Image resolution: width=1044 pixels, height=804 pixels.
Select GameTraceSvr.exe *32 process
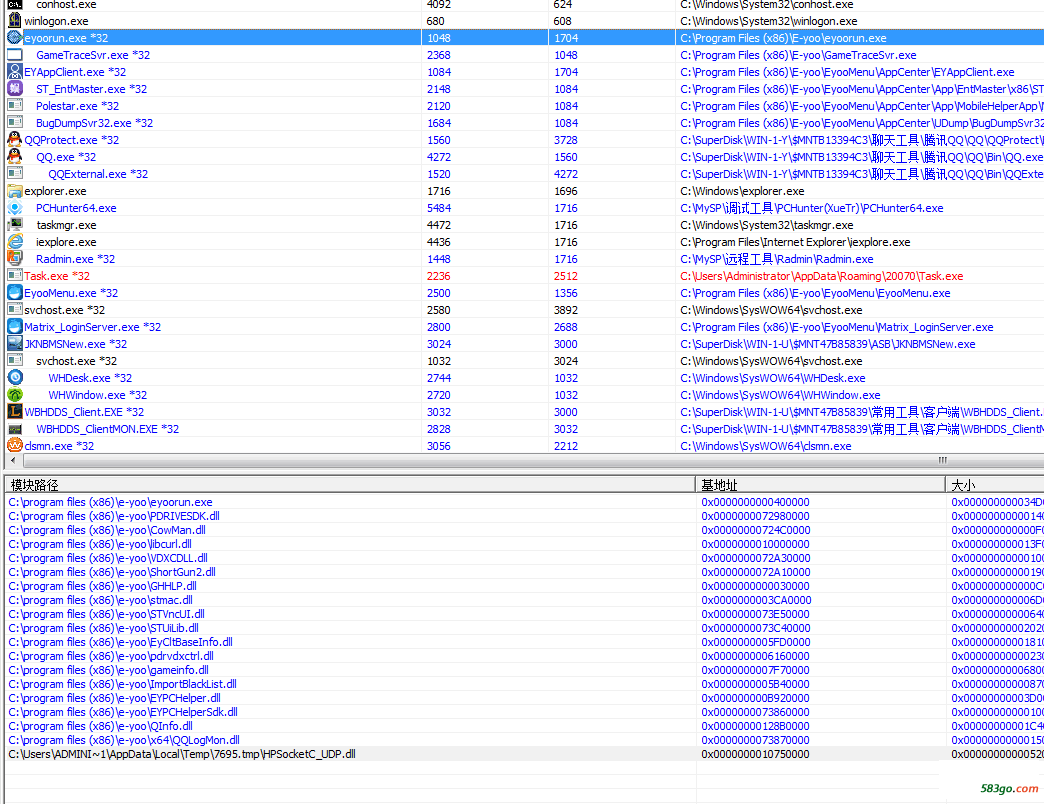pos(525,55)
